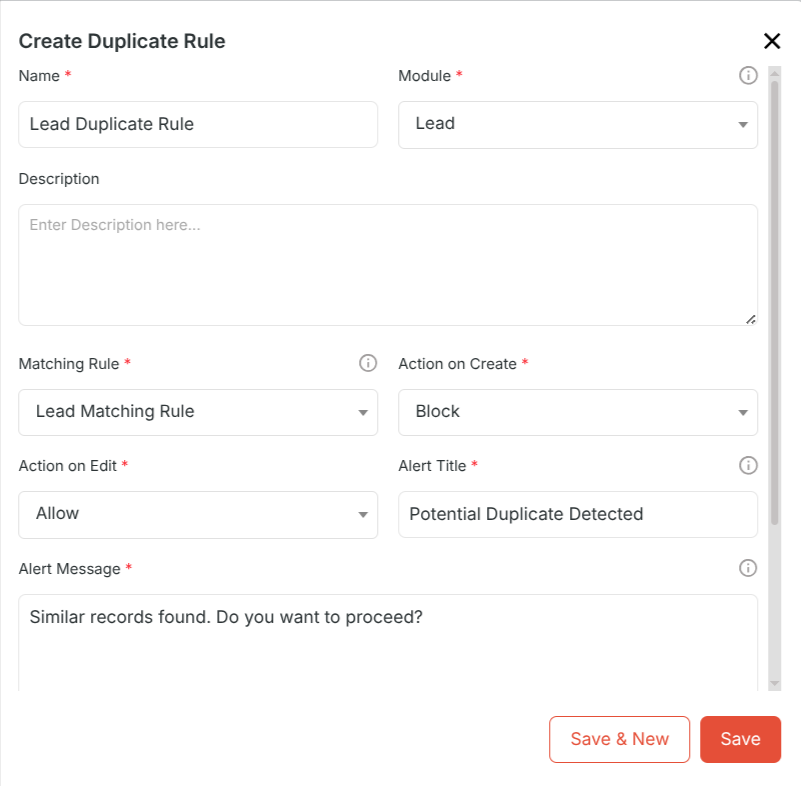Click the Save & New button
801x786 pixels.
tap(619, 739)
